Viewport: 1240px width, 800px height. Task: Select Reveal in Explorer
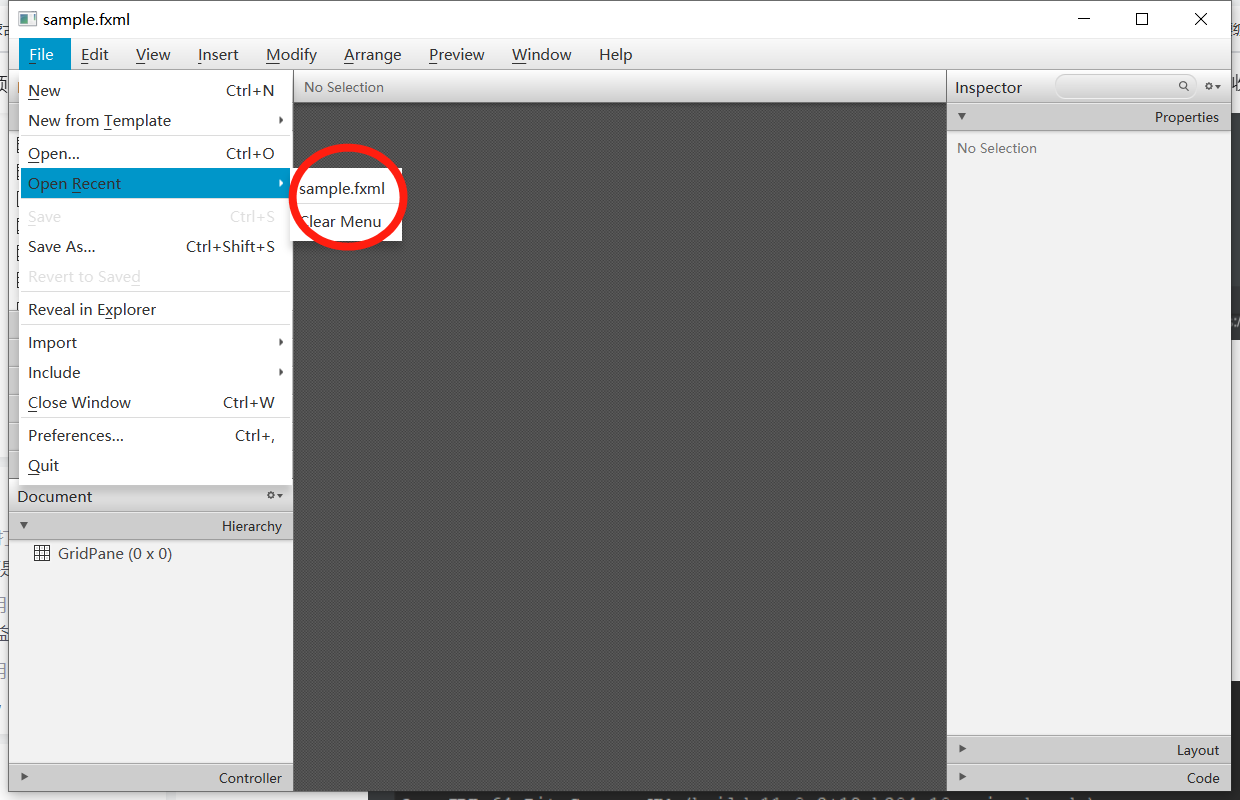91,309
